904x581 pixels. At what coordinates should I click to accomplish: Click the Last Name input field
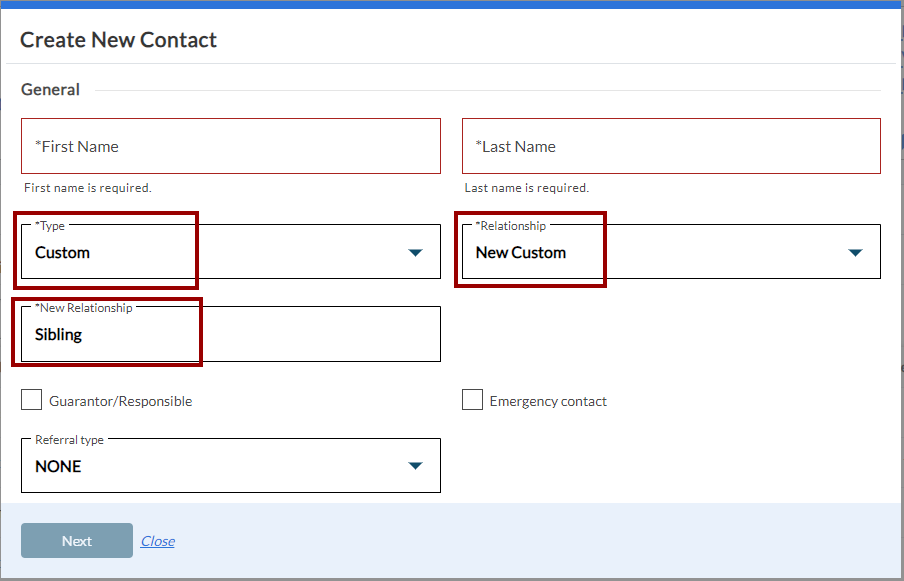670,146
